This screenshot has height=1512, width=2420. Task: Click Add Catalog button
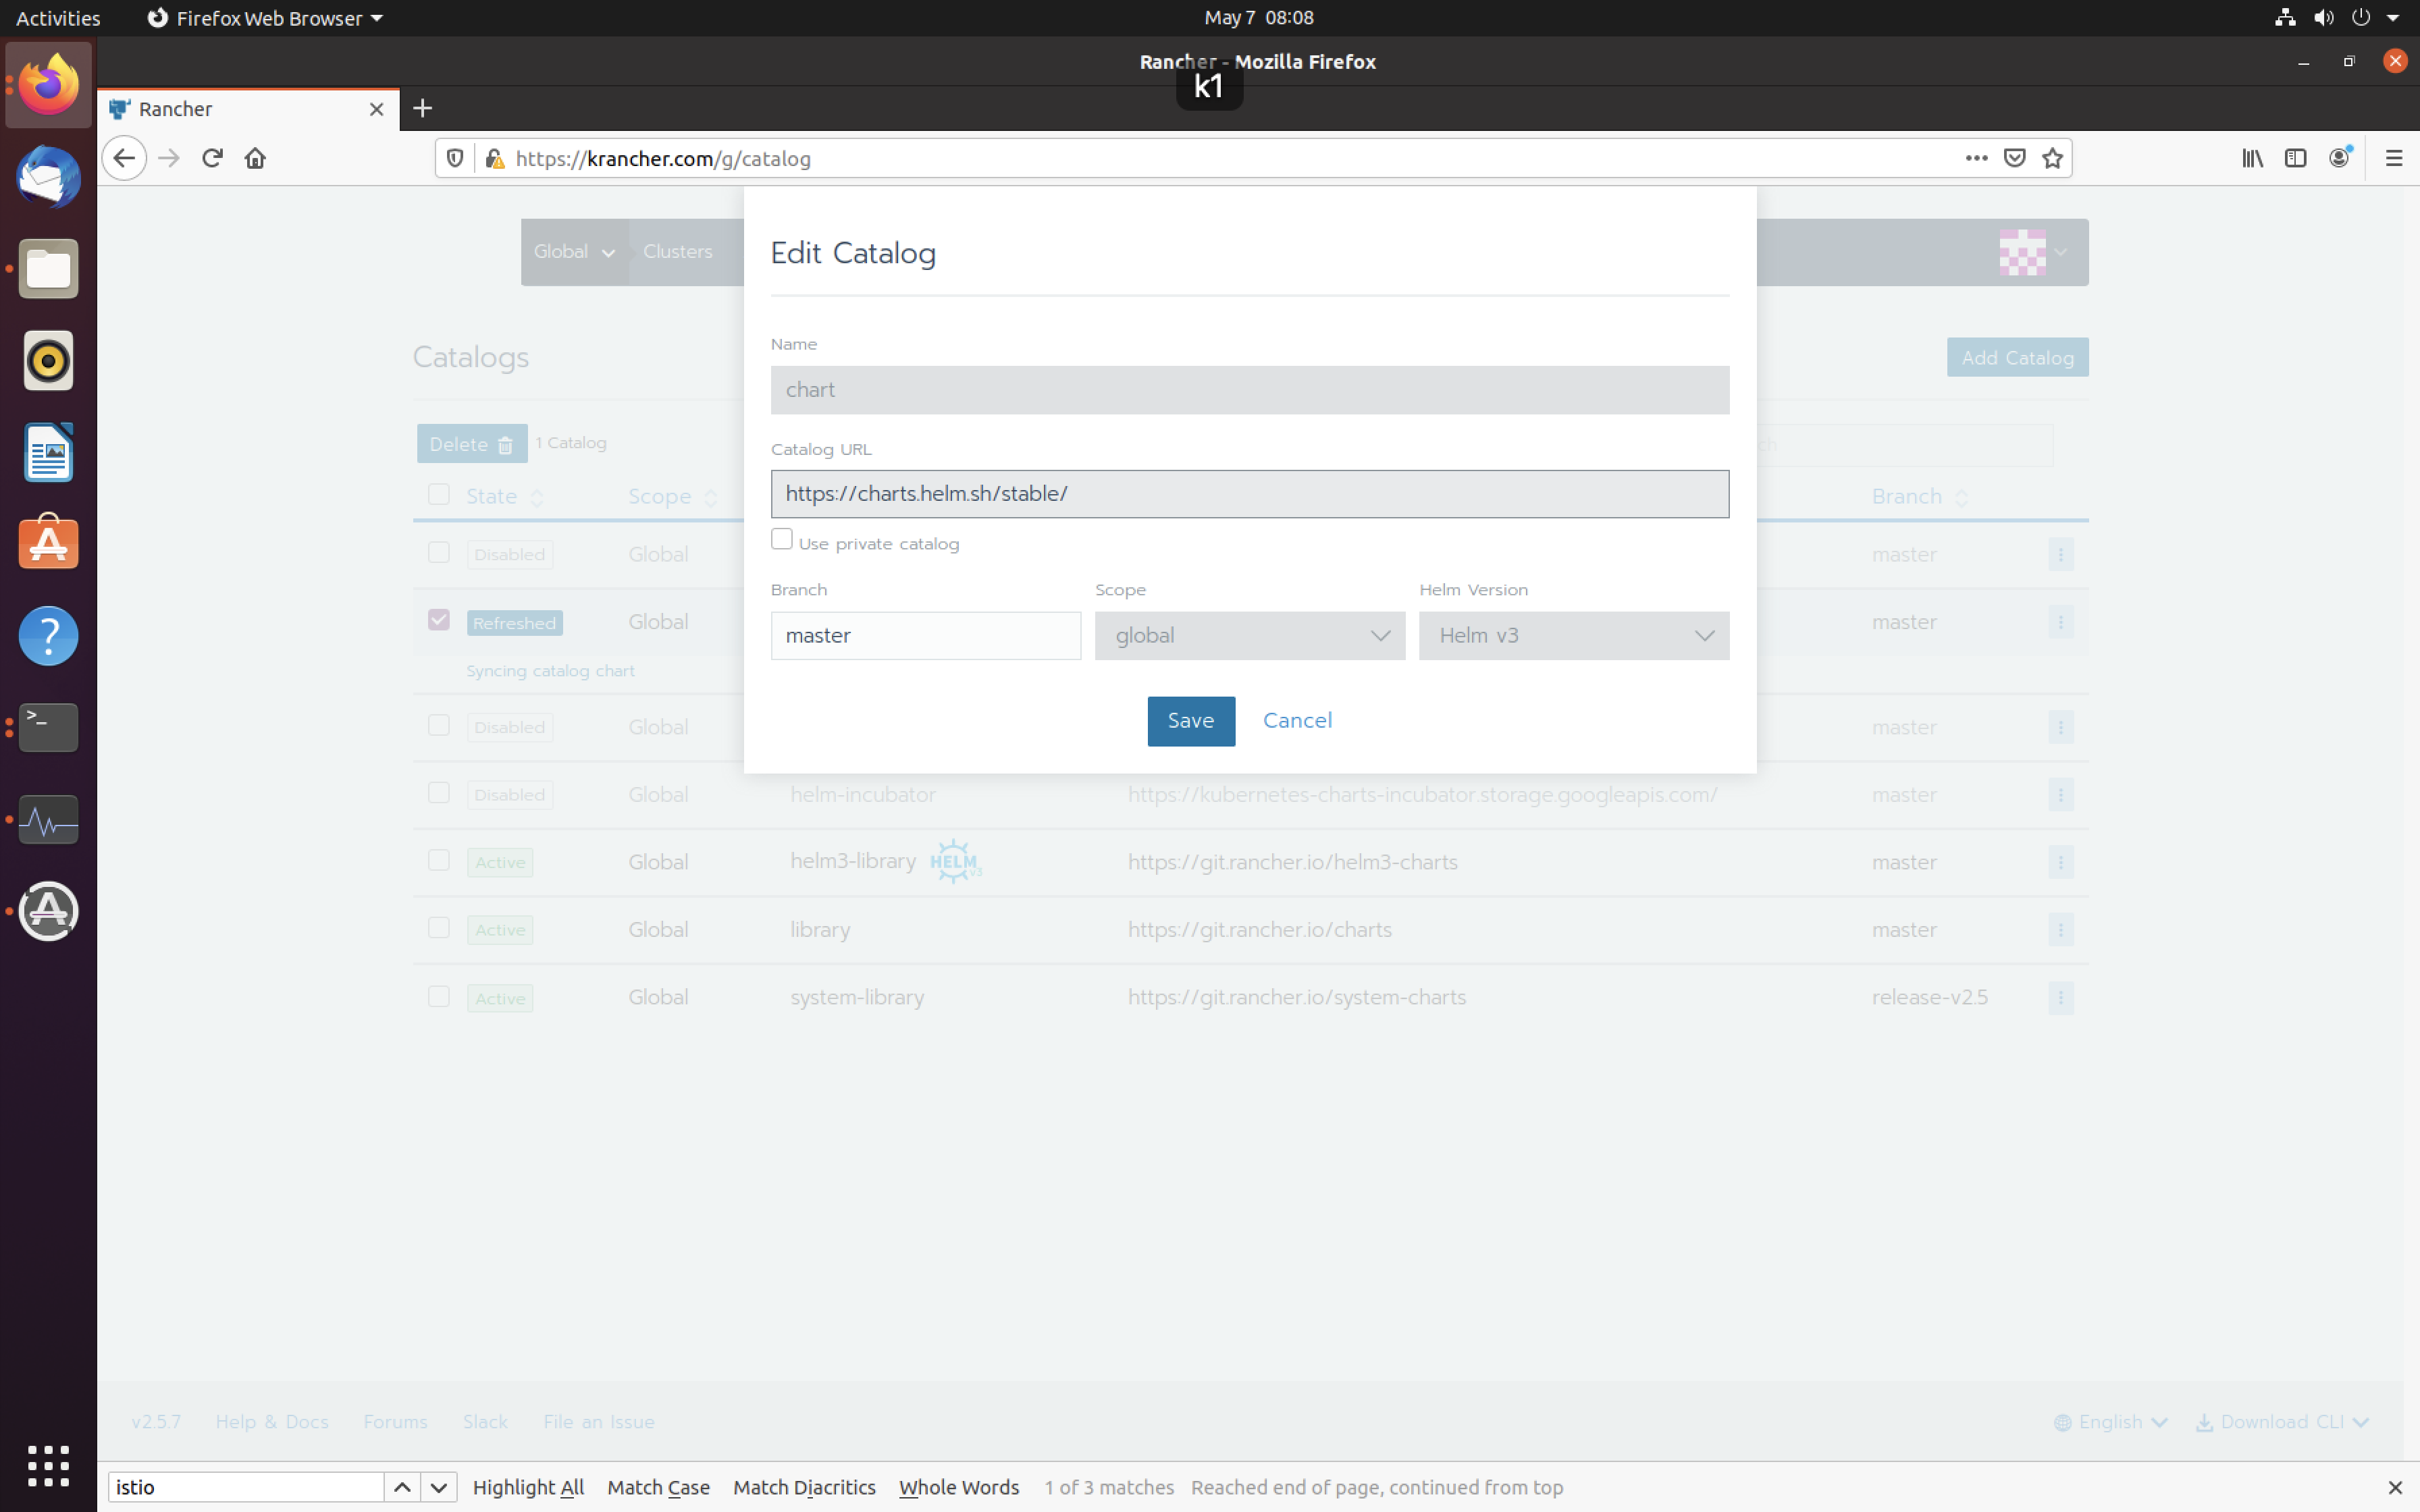coord(2017,357)
